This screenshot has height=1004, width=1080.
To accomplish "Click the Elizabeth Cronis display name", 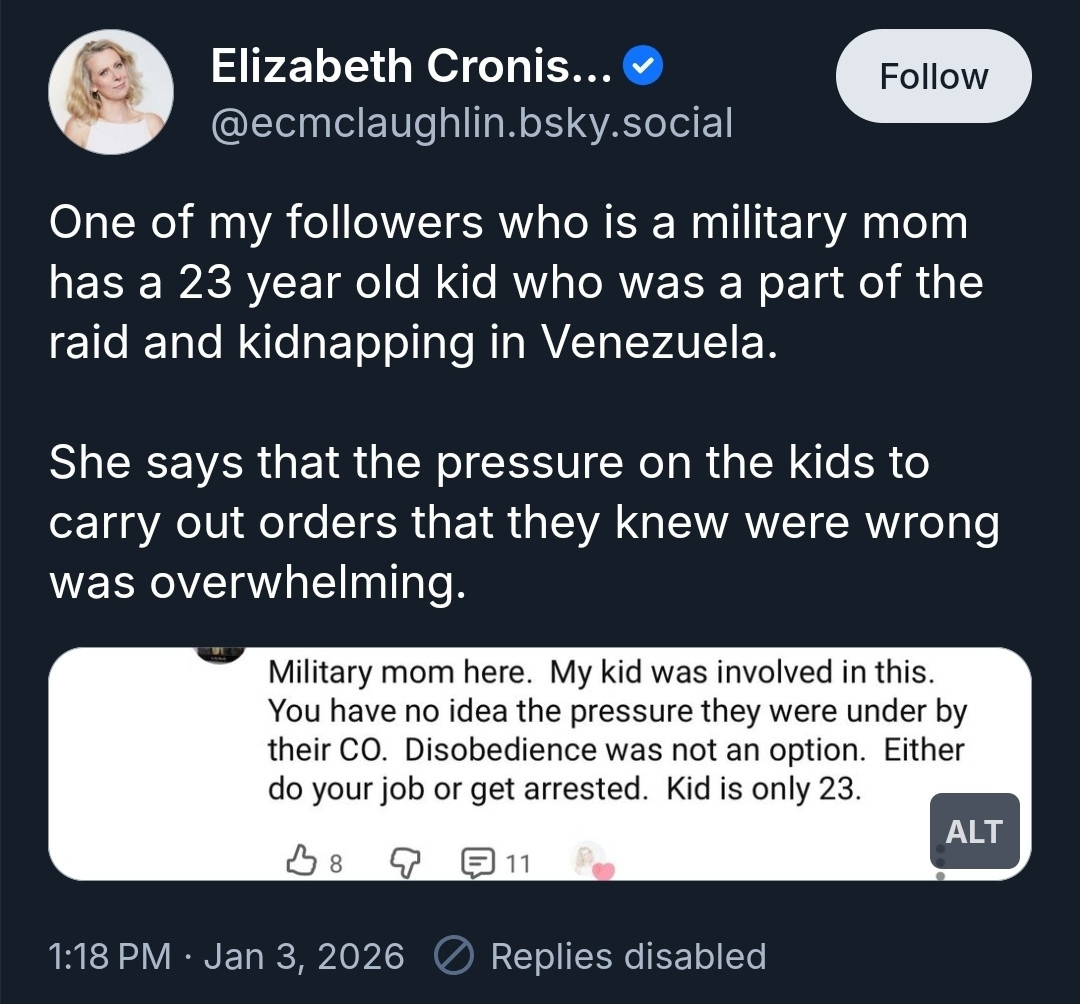I will pyautogui.click(x=411, y=68).
